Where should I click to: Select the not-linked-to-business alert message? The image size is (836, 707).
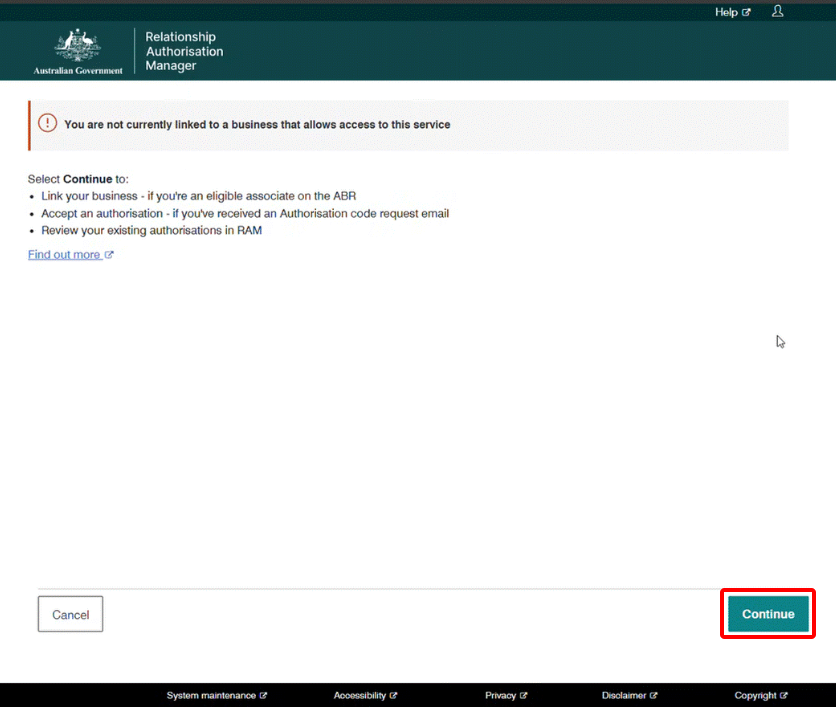click(x=257, y=125)
